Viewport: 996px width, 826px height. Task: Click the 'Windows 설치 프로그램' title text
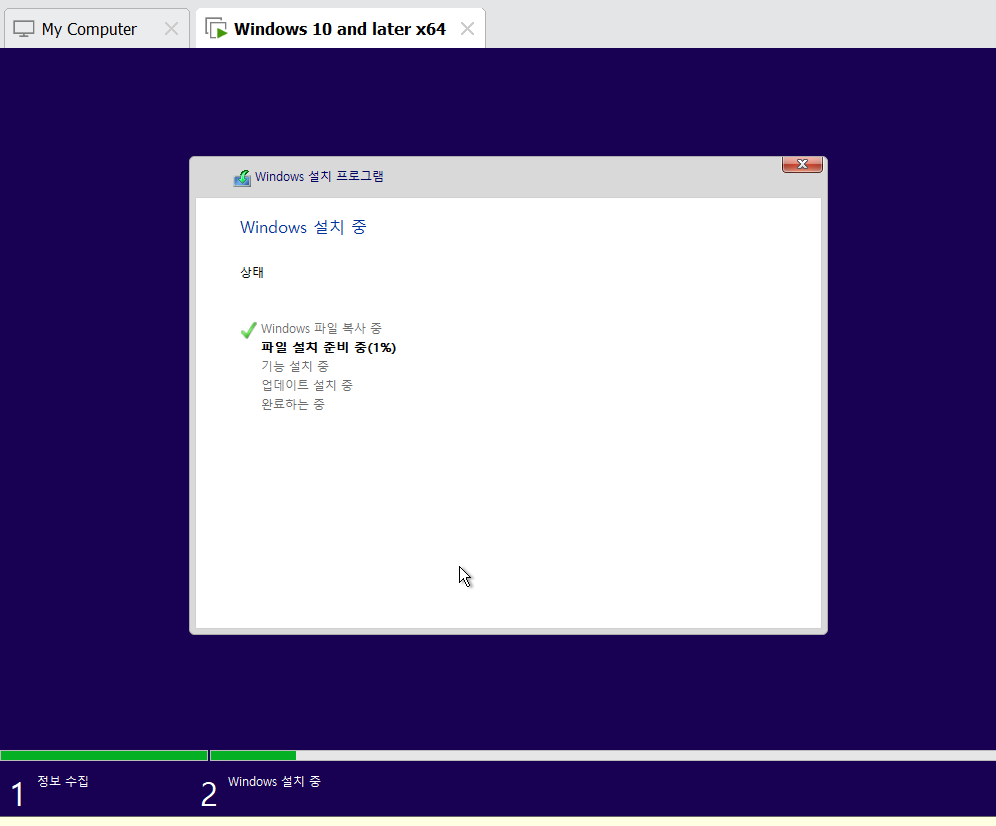click(x=319, y=176)
